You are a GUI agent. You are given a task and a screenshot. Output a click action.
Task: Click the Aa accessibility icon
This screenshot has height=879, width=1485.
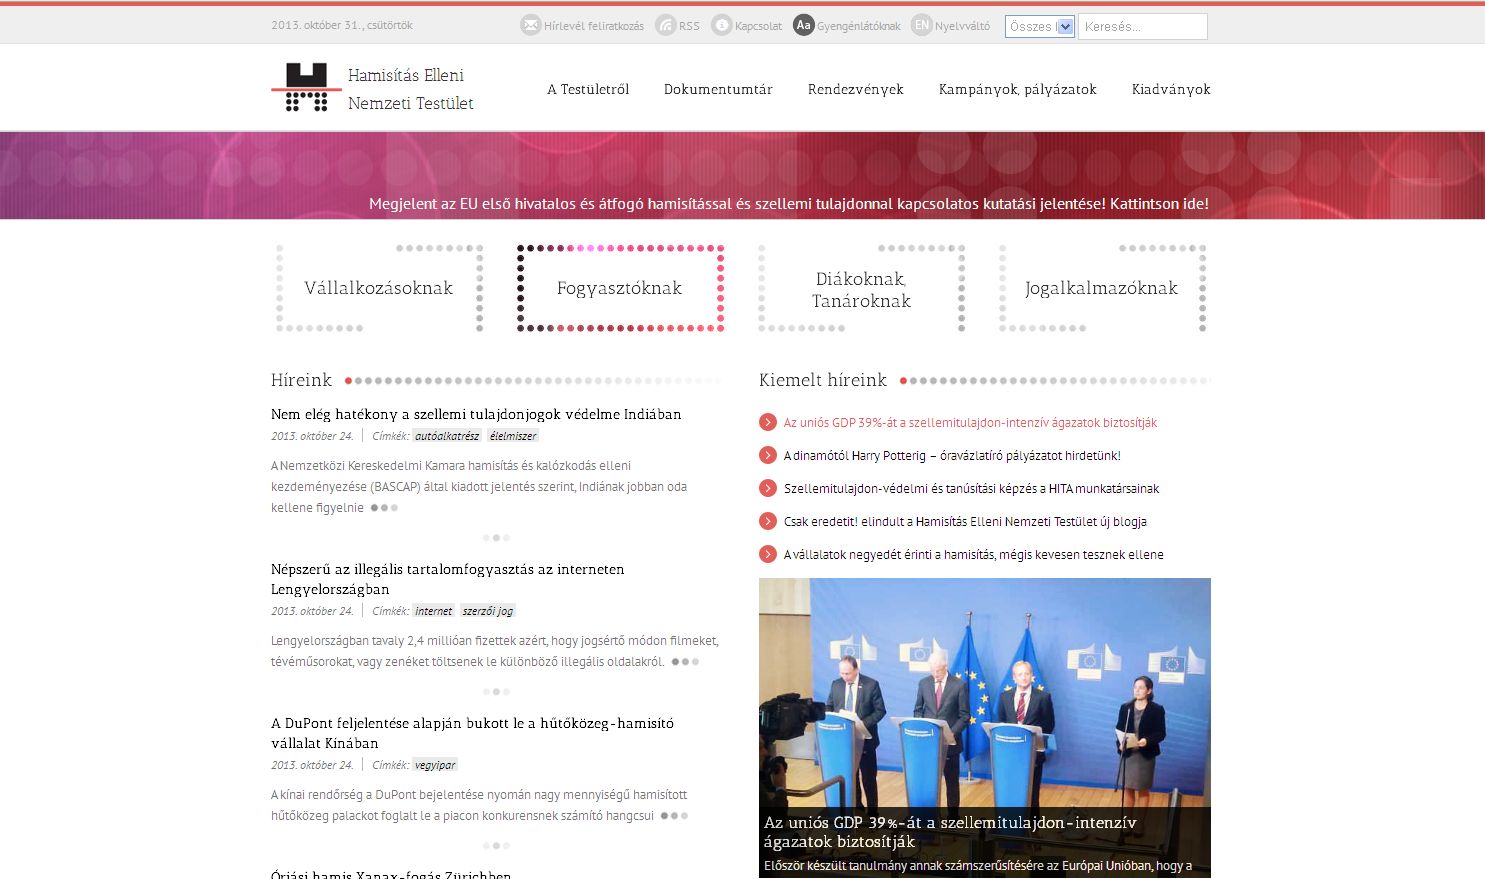point(803,26)
